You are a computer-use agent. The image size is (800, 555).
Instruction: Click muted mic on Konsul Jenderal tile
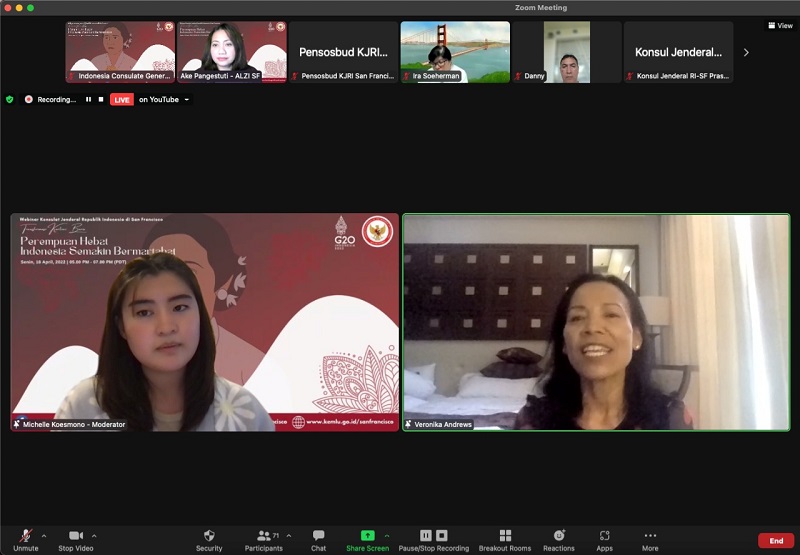(x=630, y=76)
